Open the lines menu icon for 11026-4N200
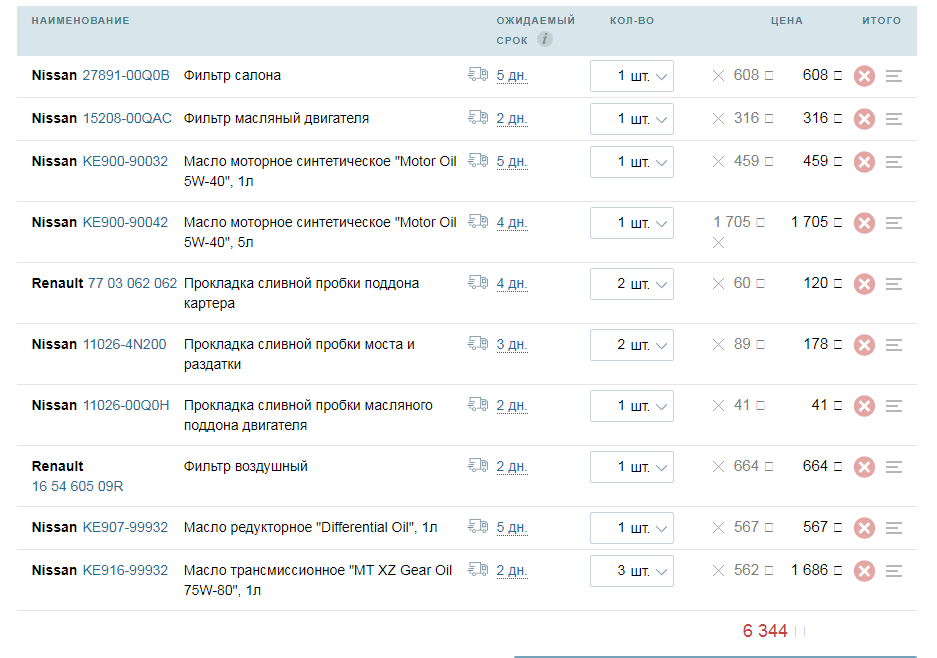This screenshot has width=937, height=658. [894, 345]
